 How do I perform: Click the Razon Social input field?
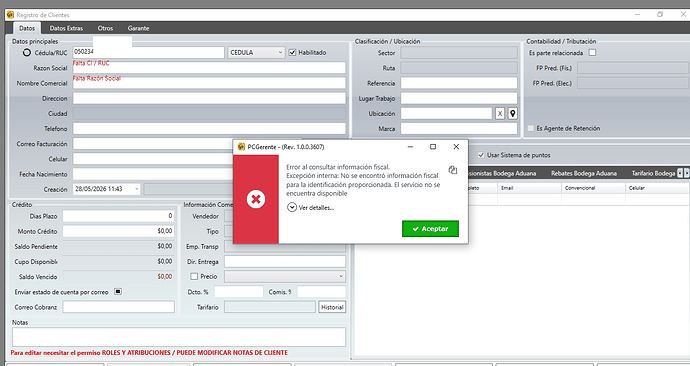pos(209,68)
